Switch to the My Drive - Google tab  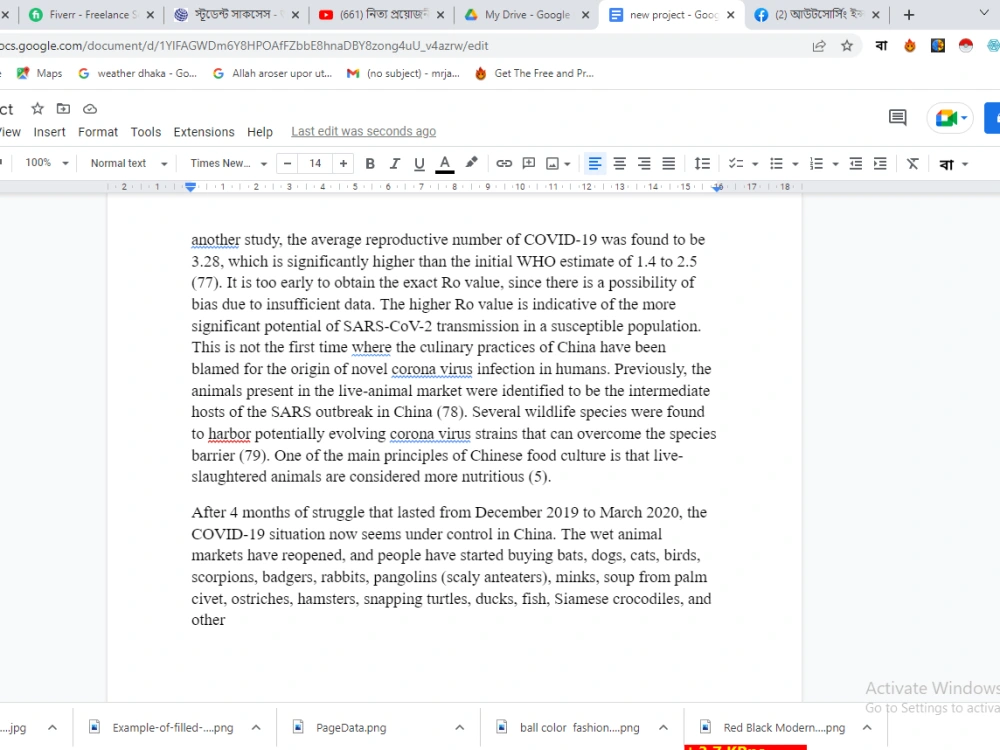527,15
